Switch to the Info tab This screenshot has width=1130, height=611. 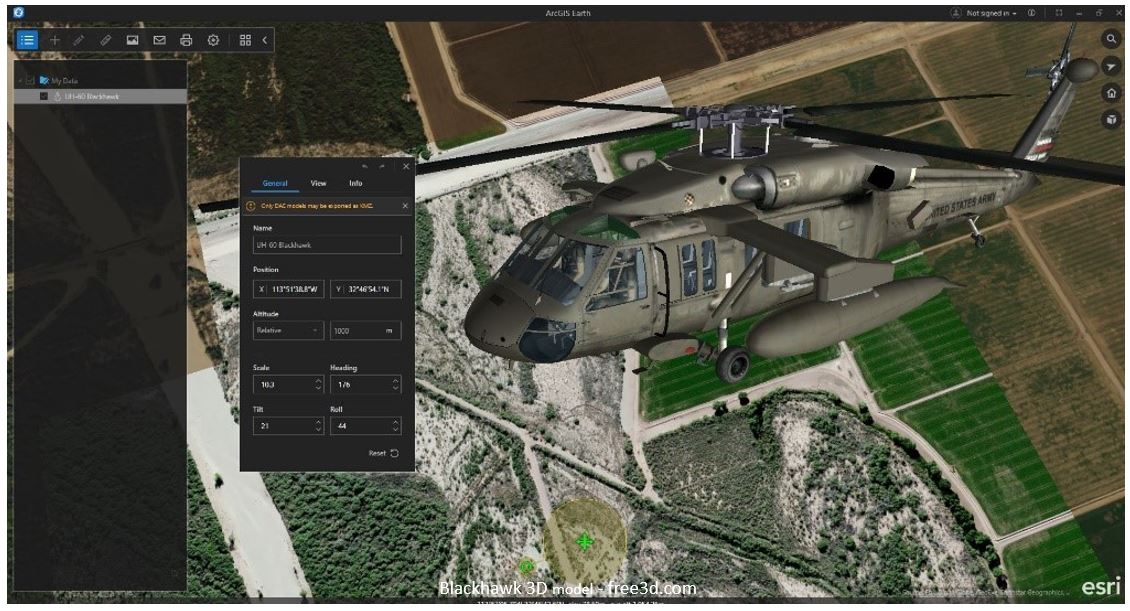point(356,184)
